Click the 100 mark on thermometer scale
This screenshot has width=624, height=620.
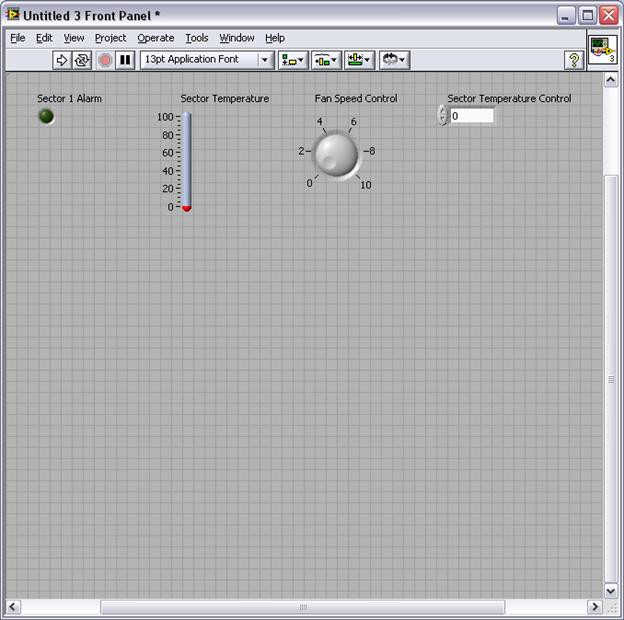point(165,117)
